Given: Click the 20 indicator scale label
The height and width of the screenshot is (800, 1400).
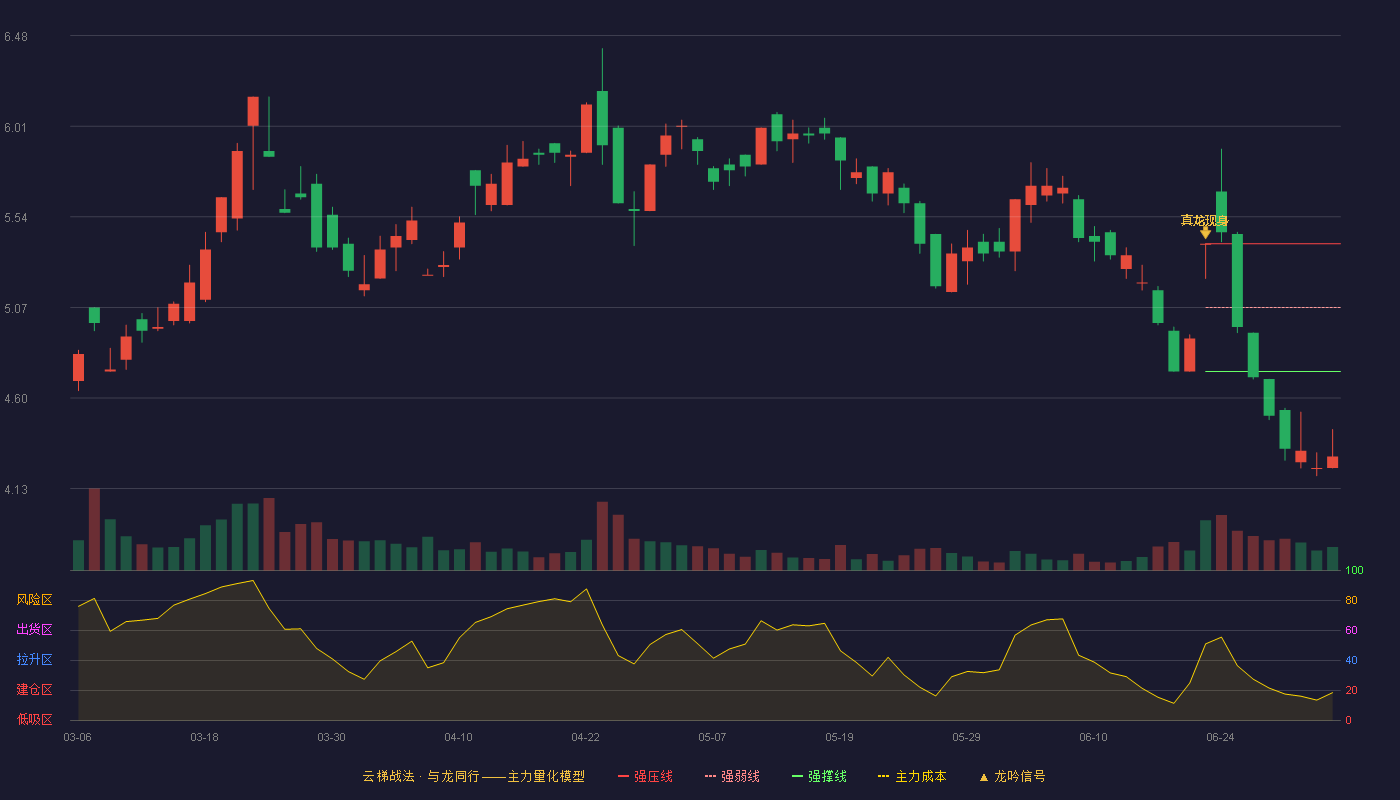Looking at the screenshot, I should (1351, 691).
